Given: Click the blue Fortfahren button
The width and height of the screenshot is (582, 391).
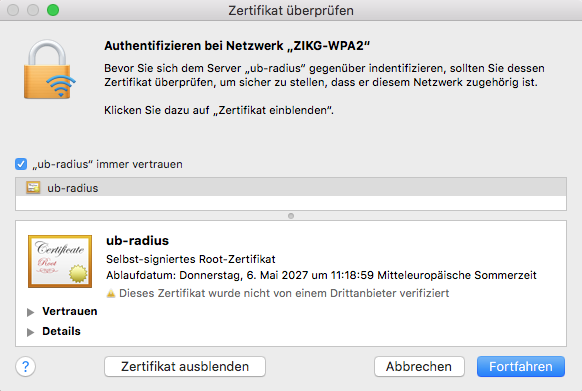Looking at the screenshot, I should pos(521,366).
